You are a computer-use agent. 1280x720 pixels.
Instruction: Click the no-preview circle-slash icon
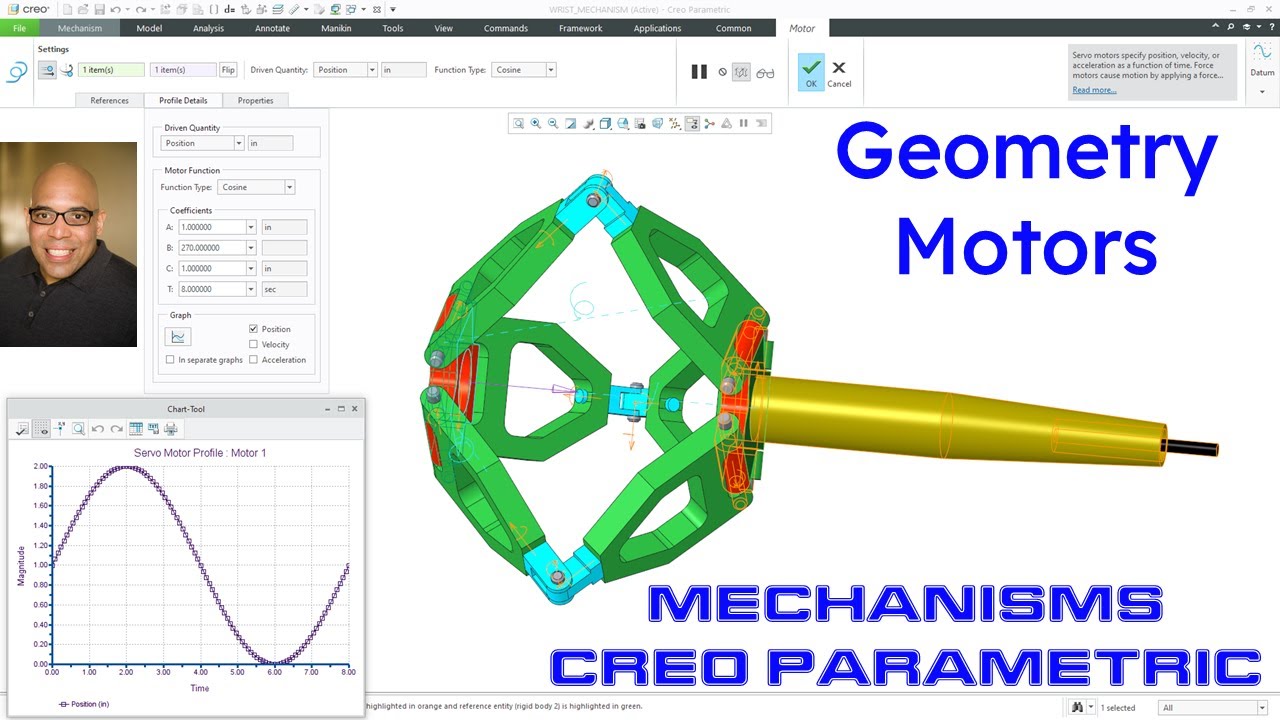click(723, 72)
